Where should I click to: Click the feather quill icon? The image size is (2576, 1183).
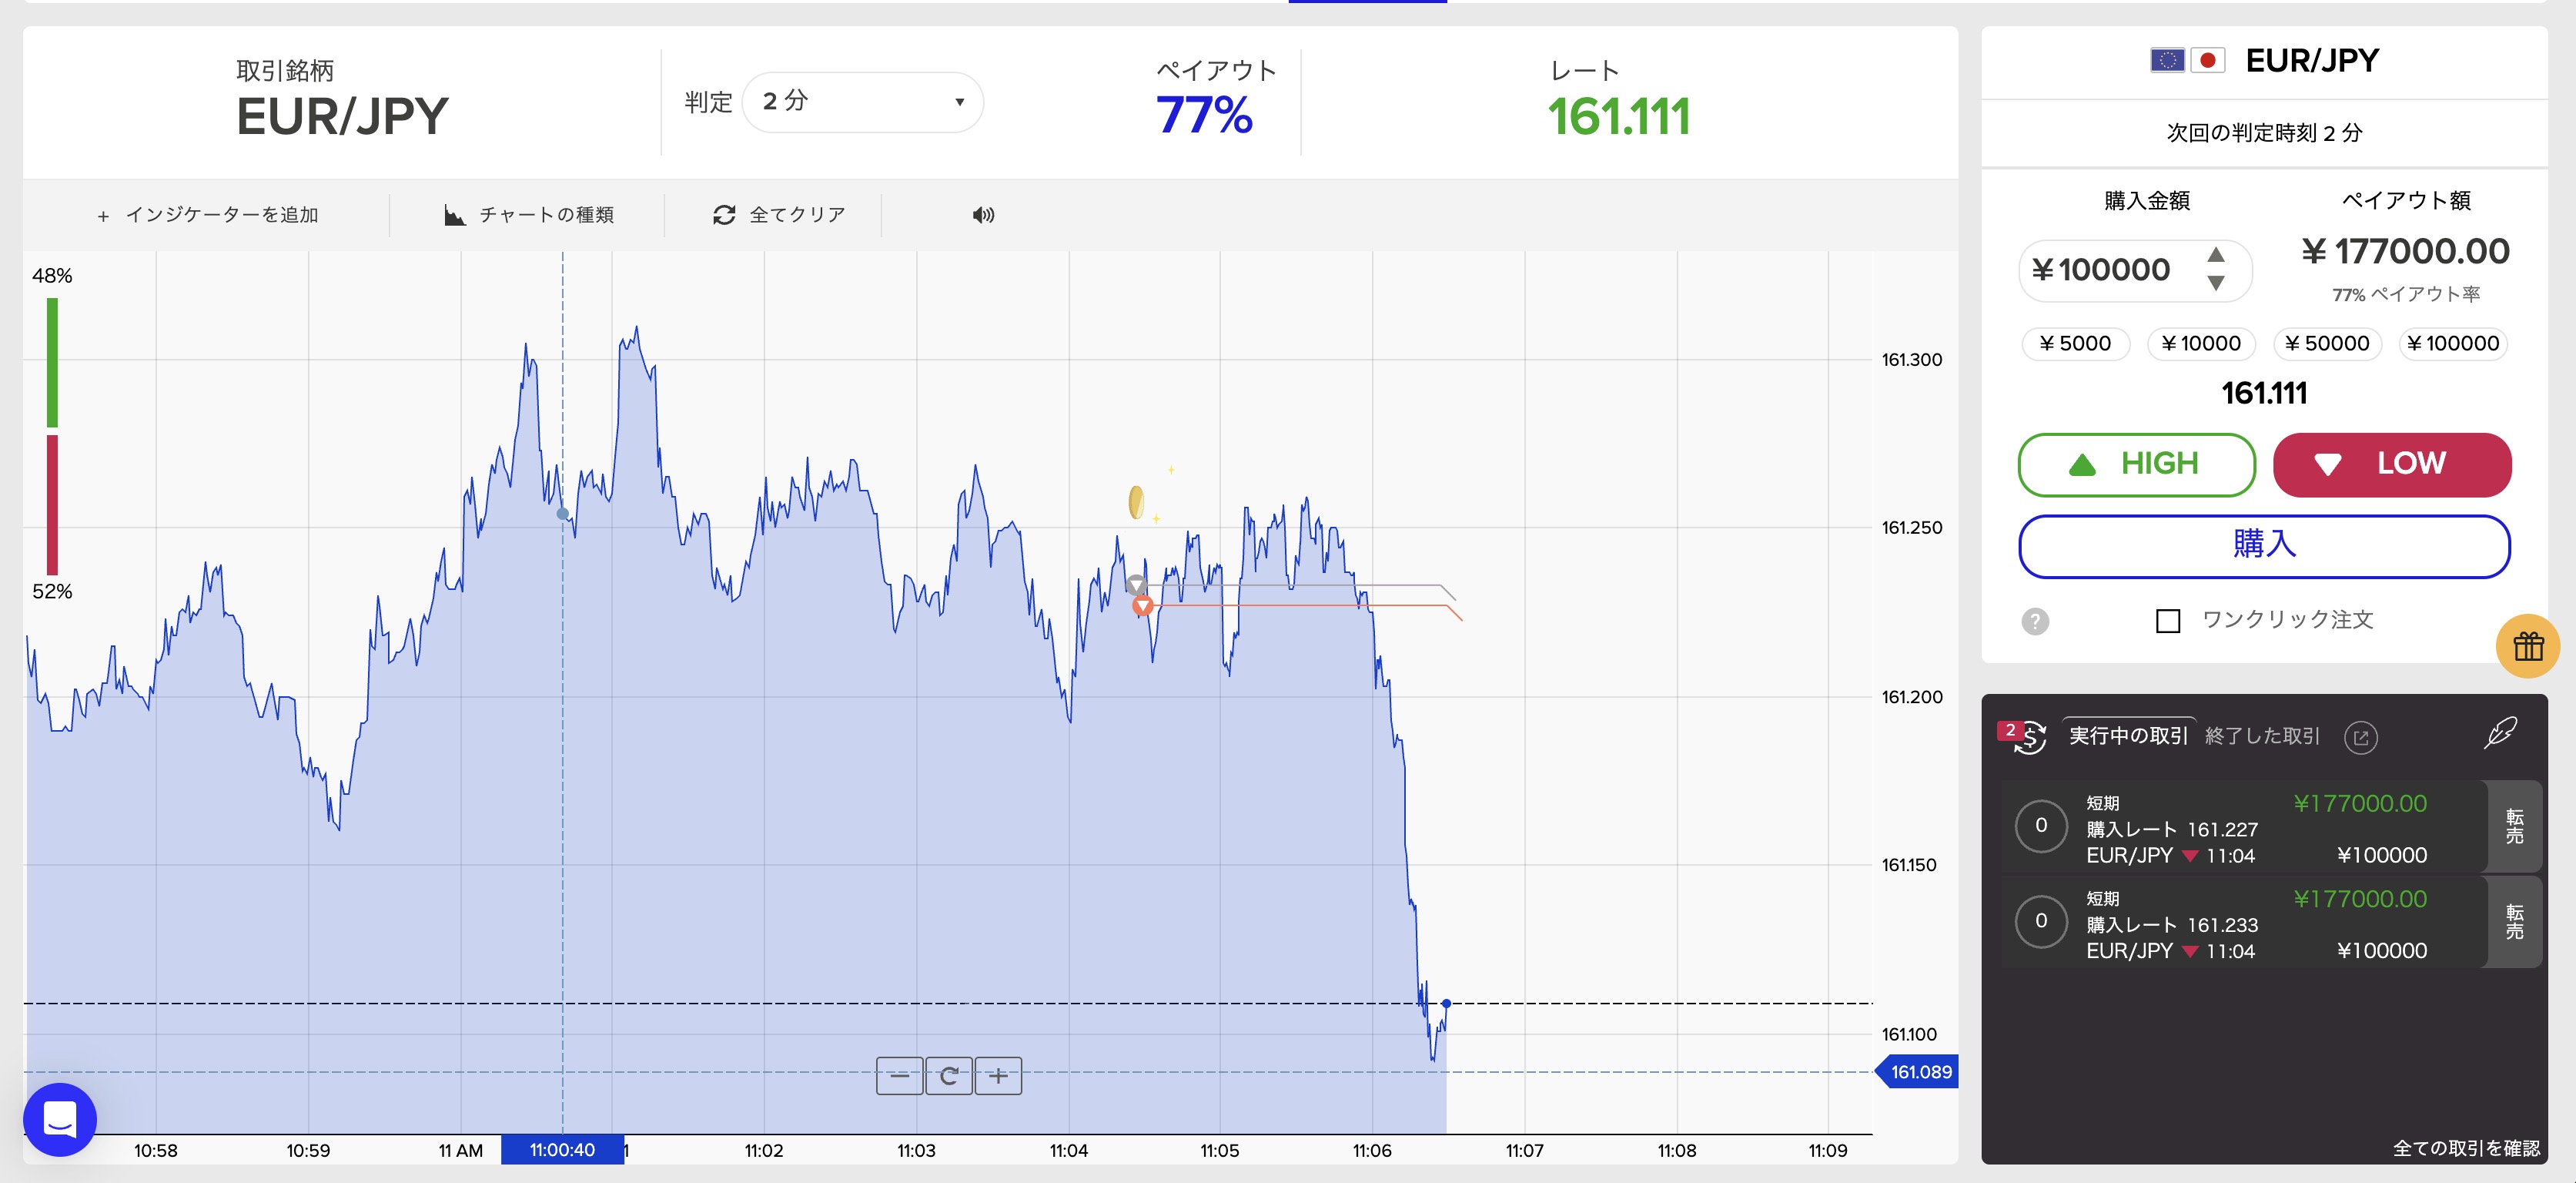(x=2499, y=733)
